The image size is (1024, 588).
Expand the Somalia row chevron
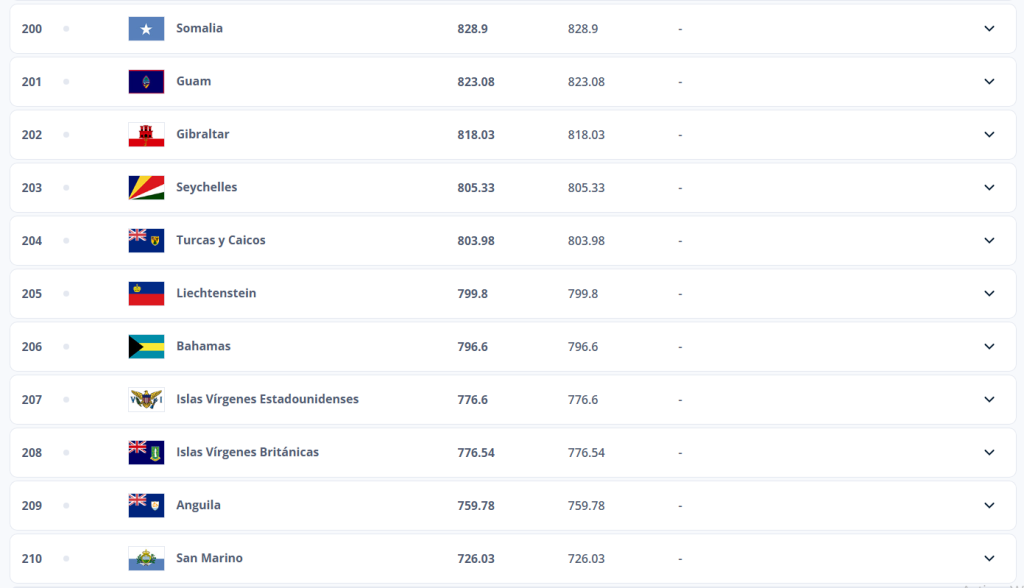[x=989, y=29]
